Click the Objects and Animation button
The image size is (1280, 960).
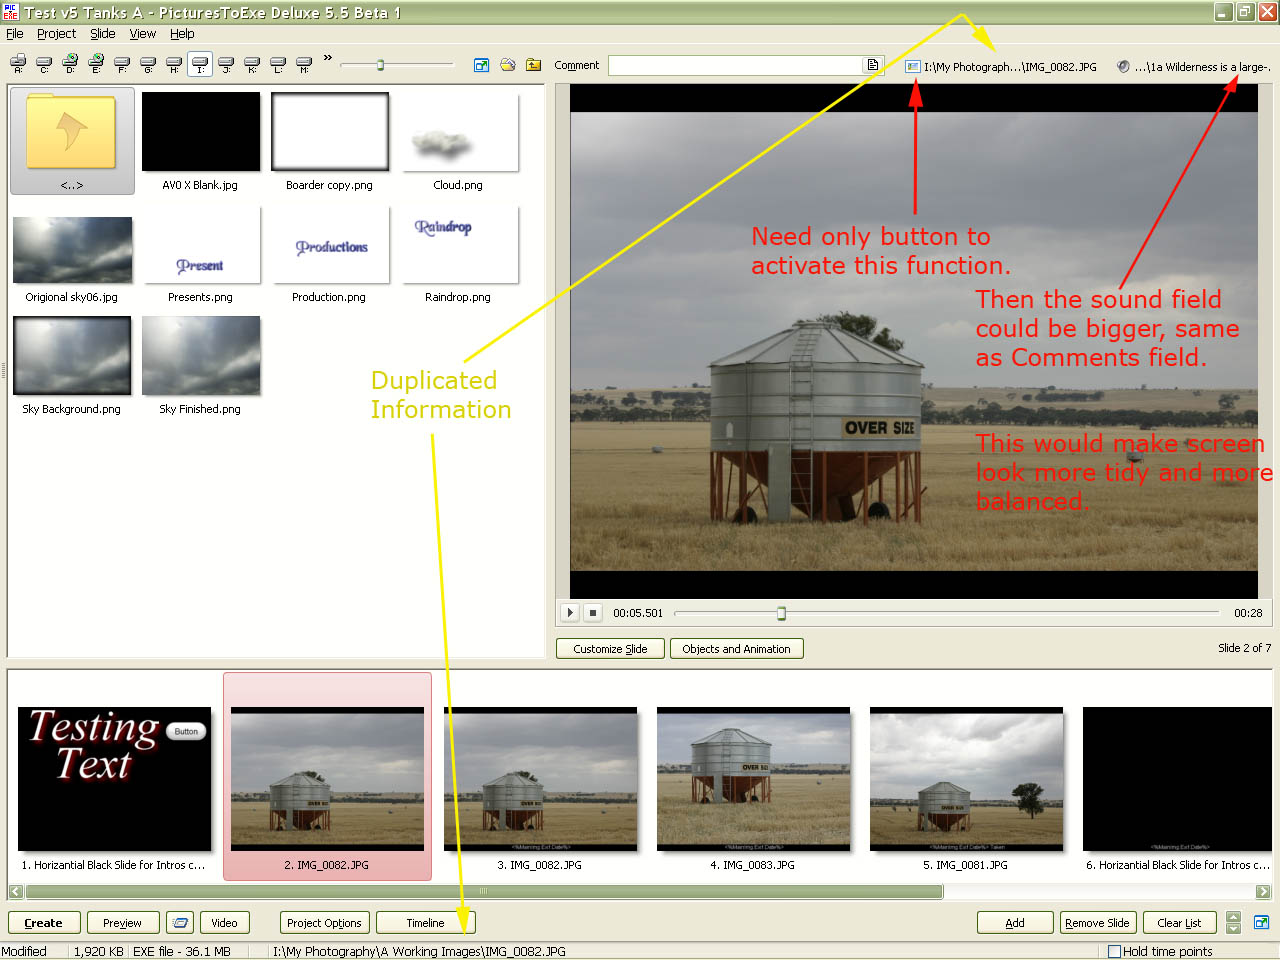tap(736, 649)
